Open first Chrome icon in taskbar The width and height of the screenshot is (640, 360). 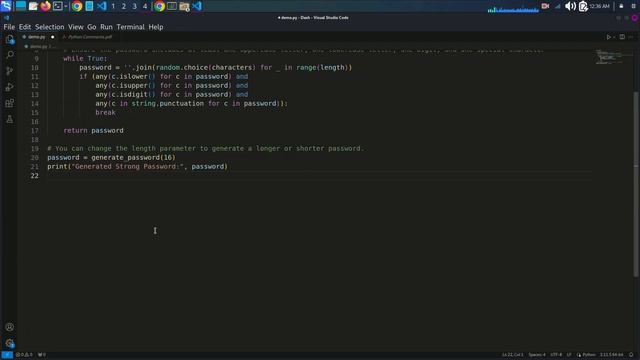pos(77,6)
